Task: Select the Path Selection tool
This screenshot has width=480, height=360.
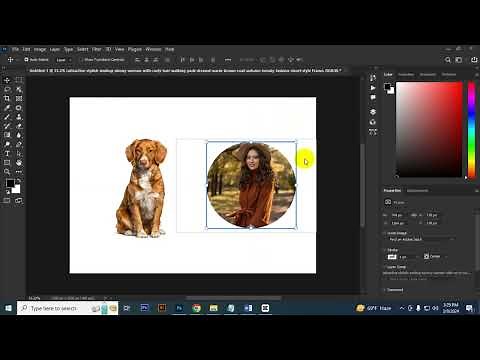Action: pyautogui.click(x=19, y=154)
